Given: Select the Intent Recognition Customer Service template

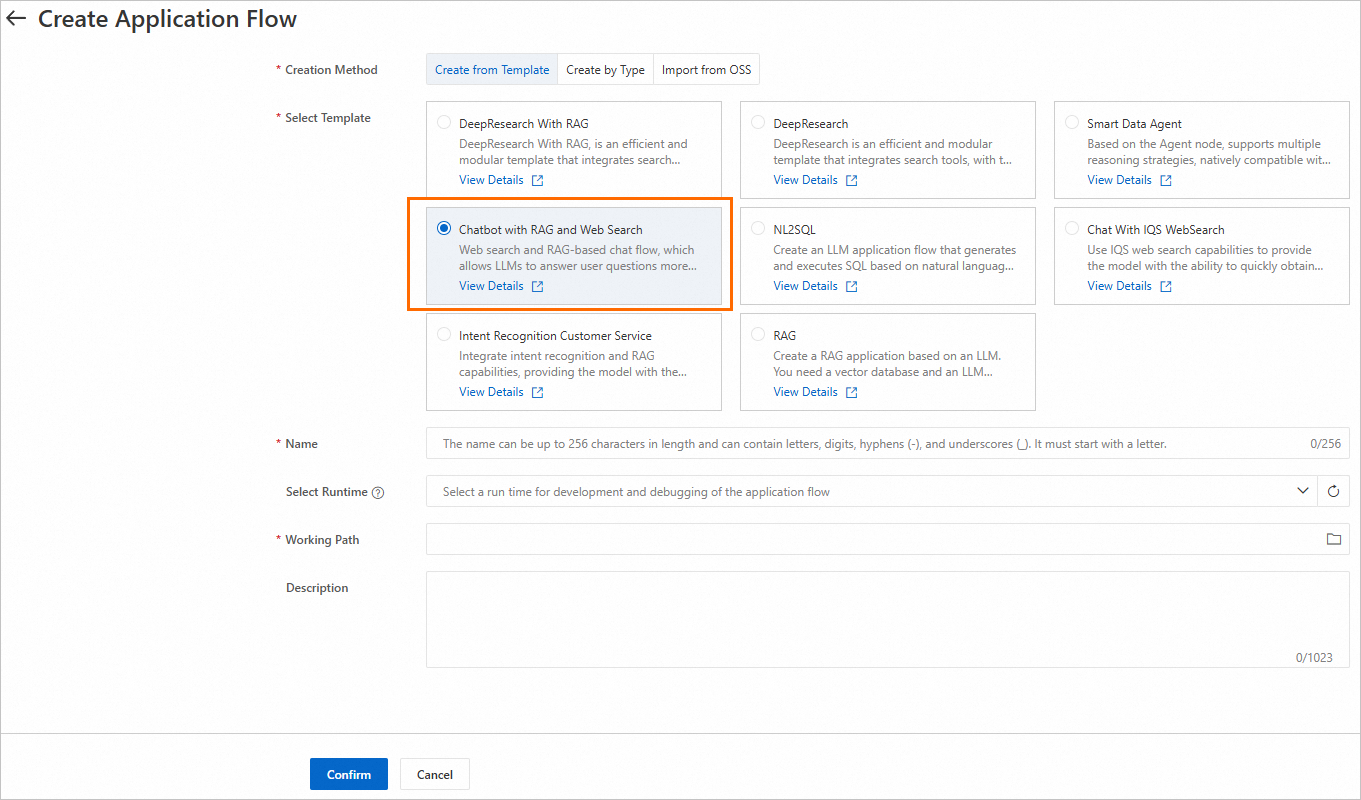Looking at the screenshot, I should tap(443, 333).
